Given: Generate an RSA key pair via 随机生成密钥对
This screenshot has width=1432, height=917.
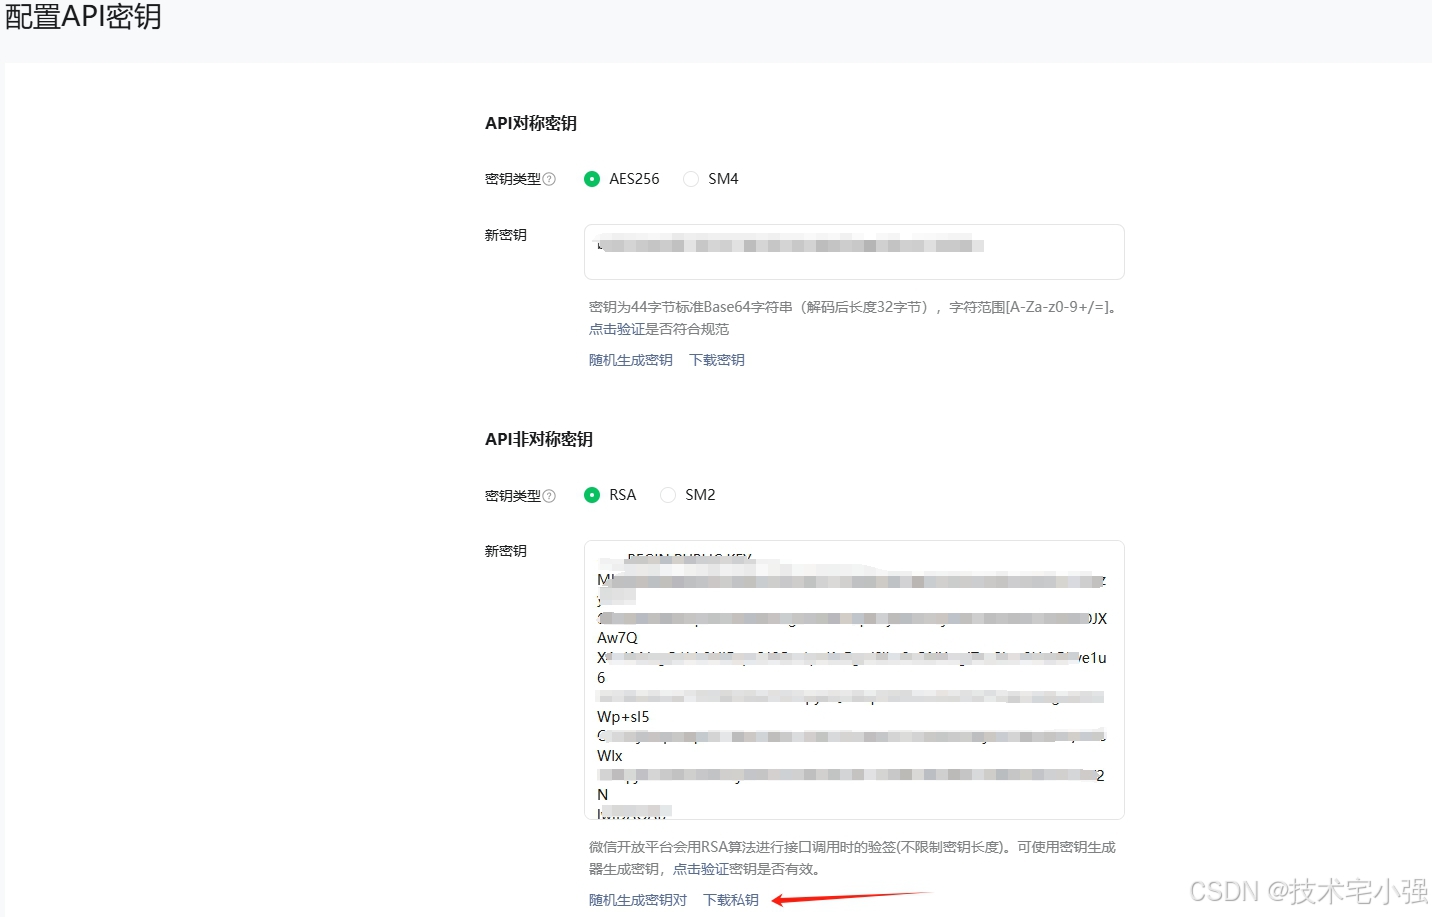Looking at the screenshot, I should click(x=637, y=899).
